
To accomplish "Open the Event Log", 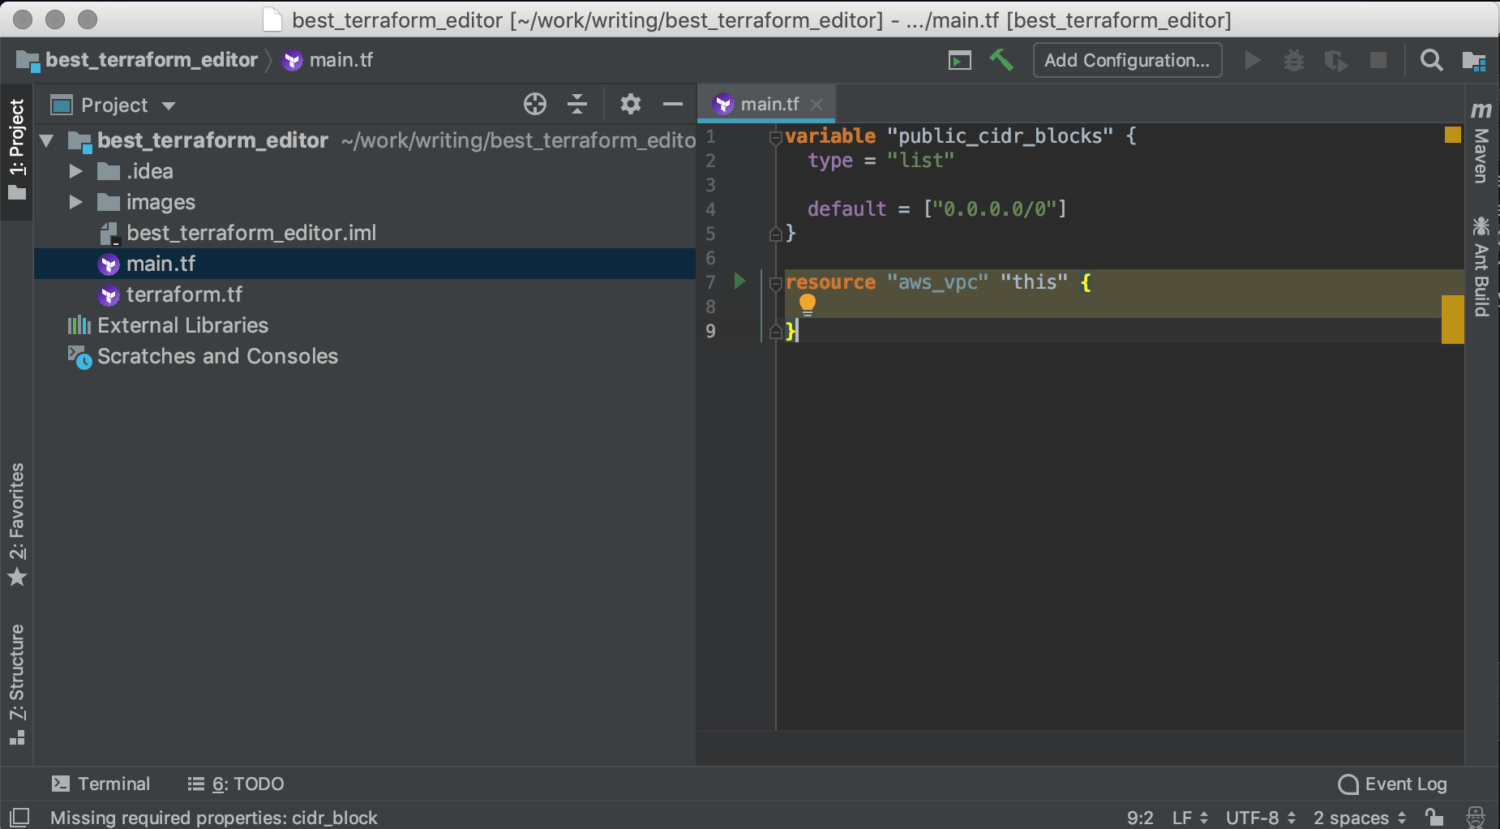I will (1393, 784).
